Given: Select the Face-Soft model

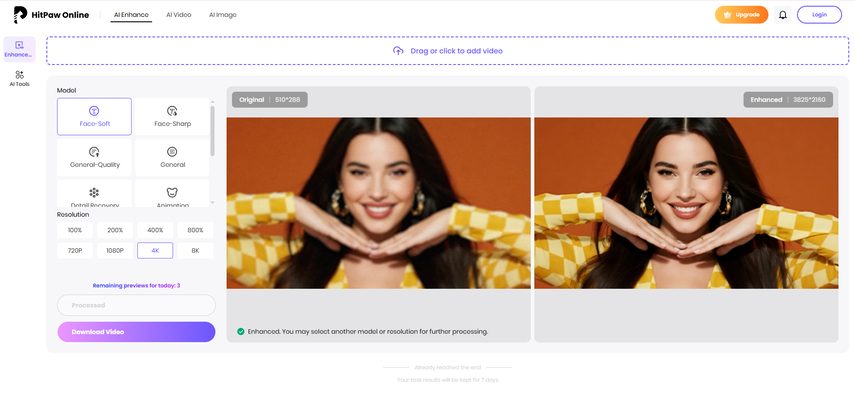Looking at the screenshot, I should coord(94,116).
